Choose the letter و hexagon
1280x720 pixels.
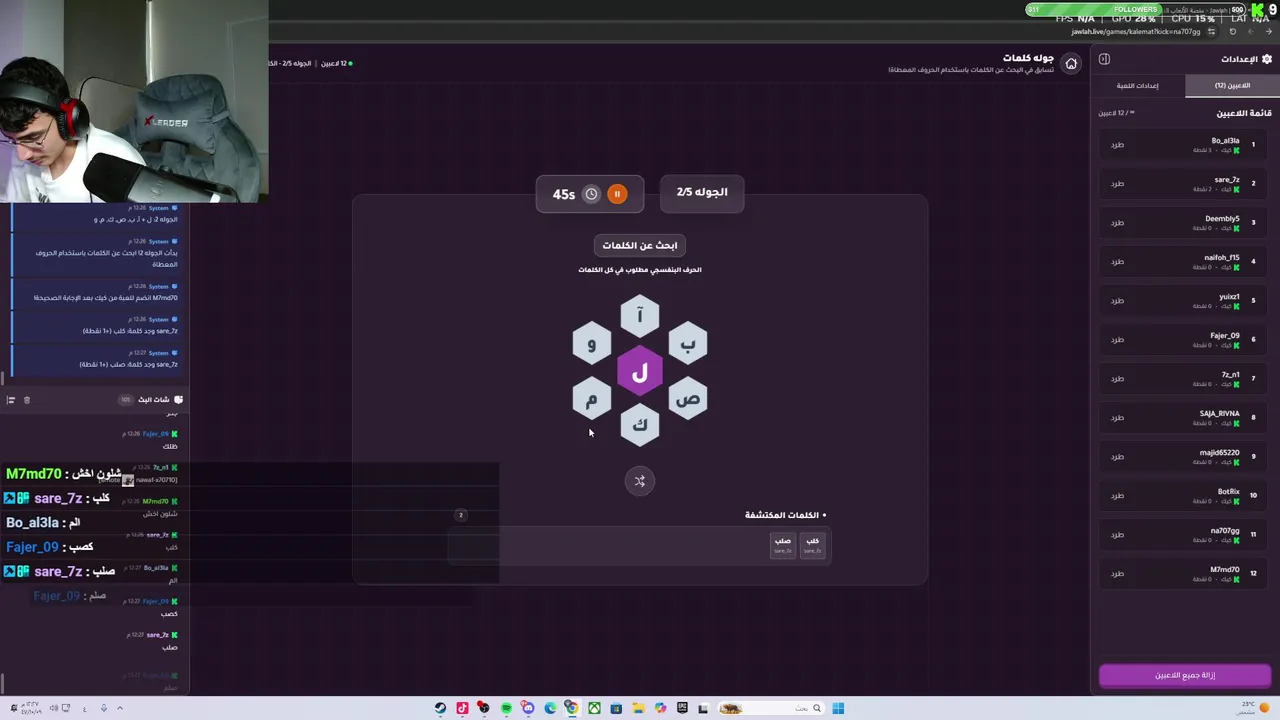(x=592, y=344)
